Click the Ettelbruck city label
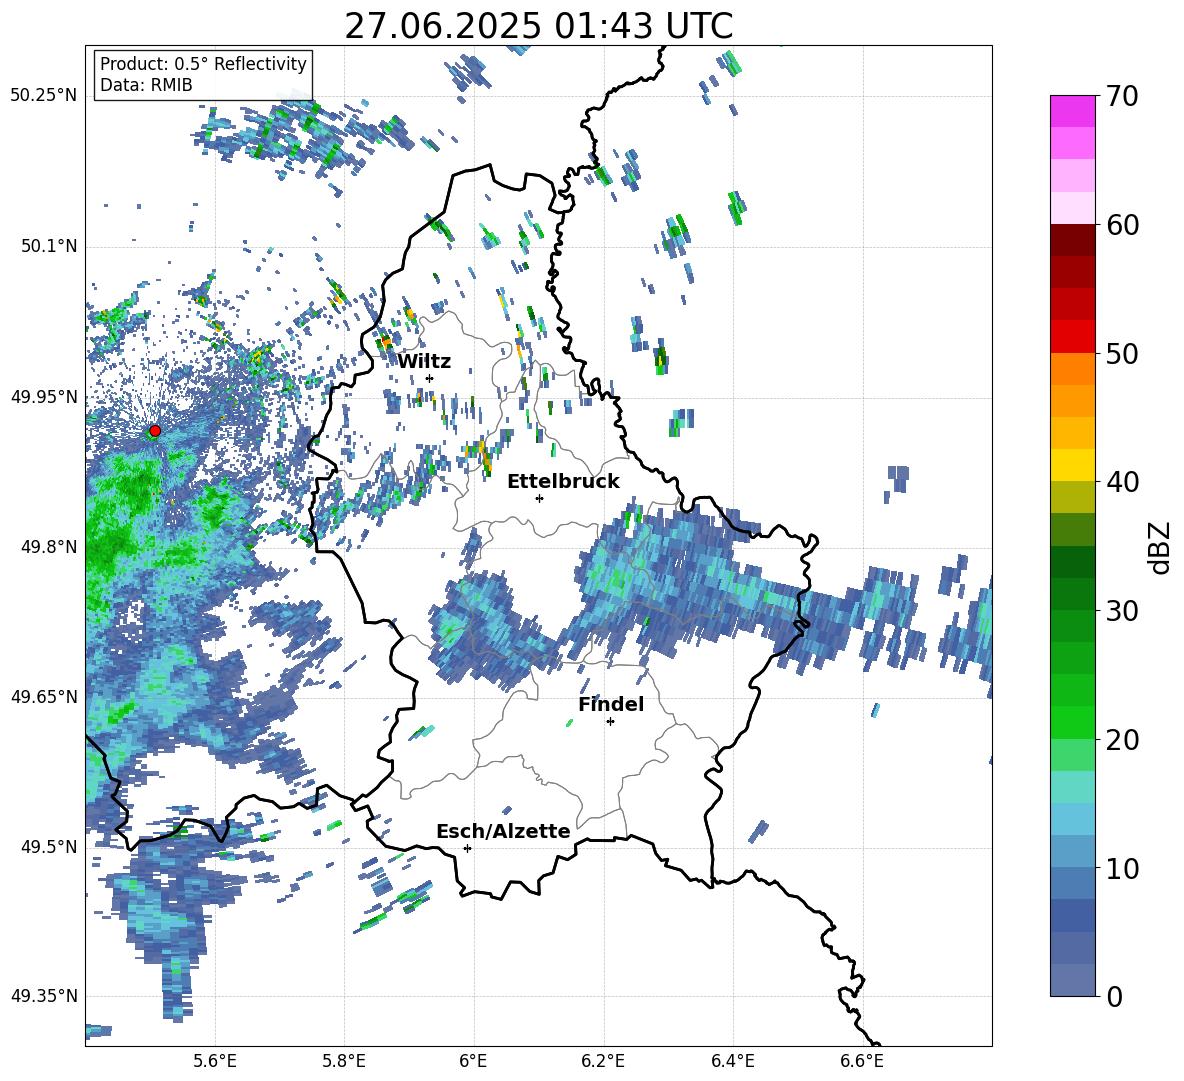This screenshot has height=1081, width=1184. point(563,482)
